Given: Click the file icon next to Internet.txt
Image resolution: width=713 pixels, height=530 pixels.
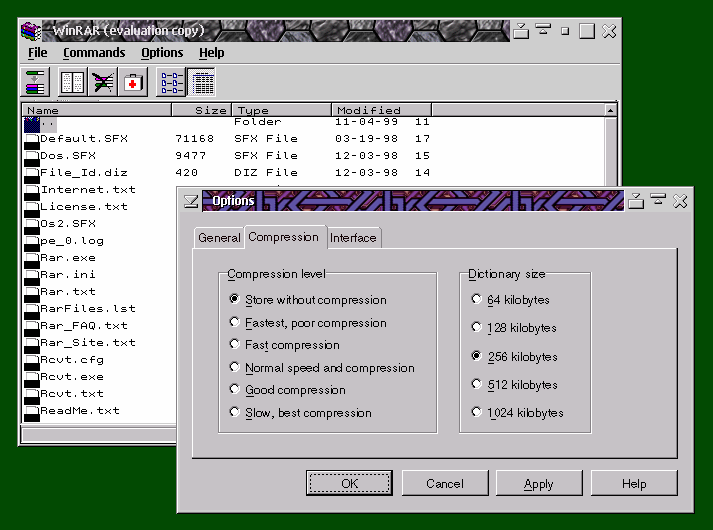Looking at the screenshot, I should [31, 193].
